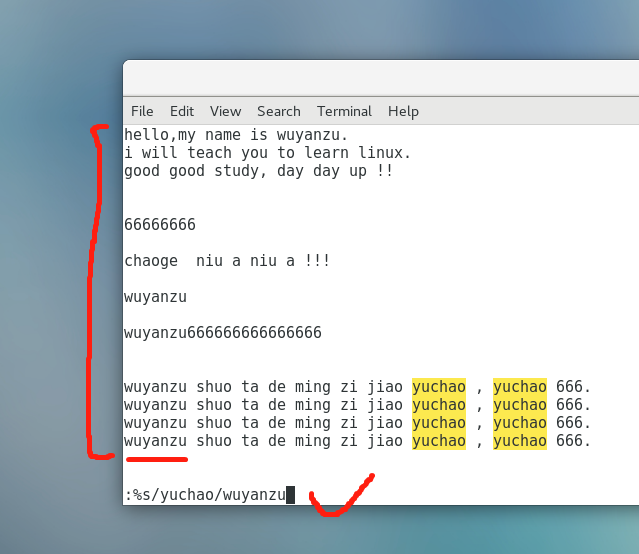This screenshot has width=639, height=554.
Task: Click "666." at the end of last line
Action: [x=573, y=441]
